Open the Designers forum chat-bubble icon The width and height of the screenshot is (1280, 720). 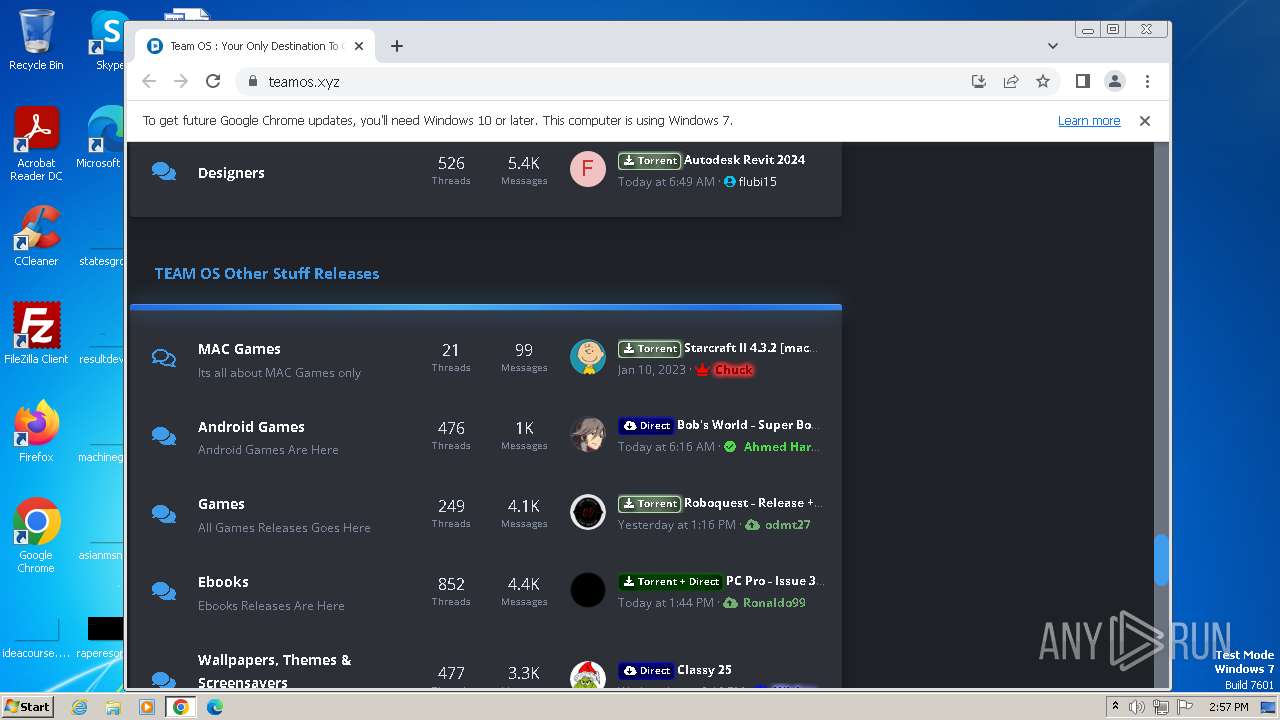point(164,171)
